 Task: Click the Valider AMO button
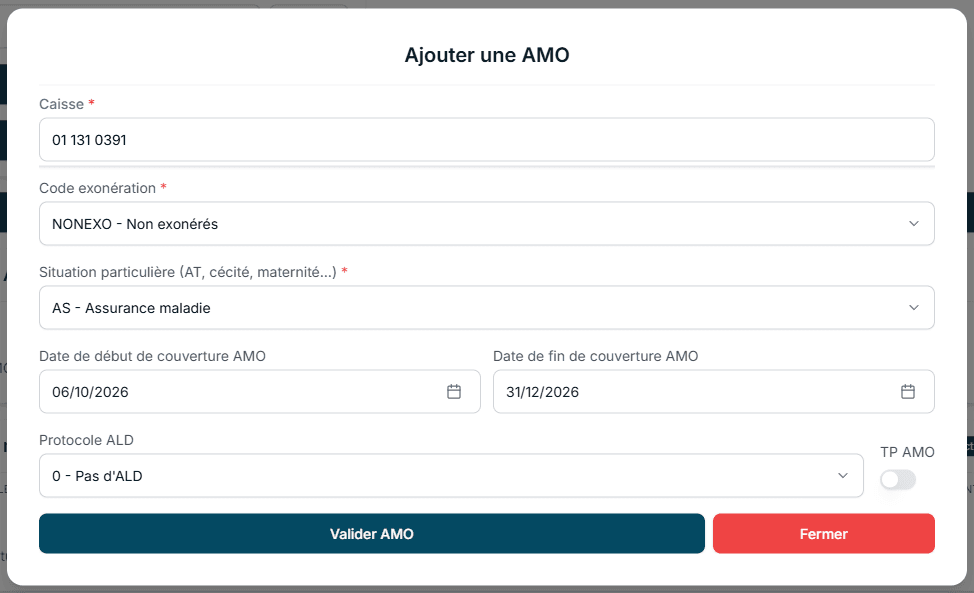pos(371,533)
